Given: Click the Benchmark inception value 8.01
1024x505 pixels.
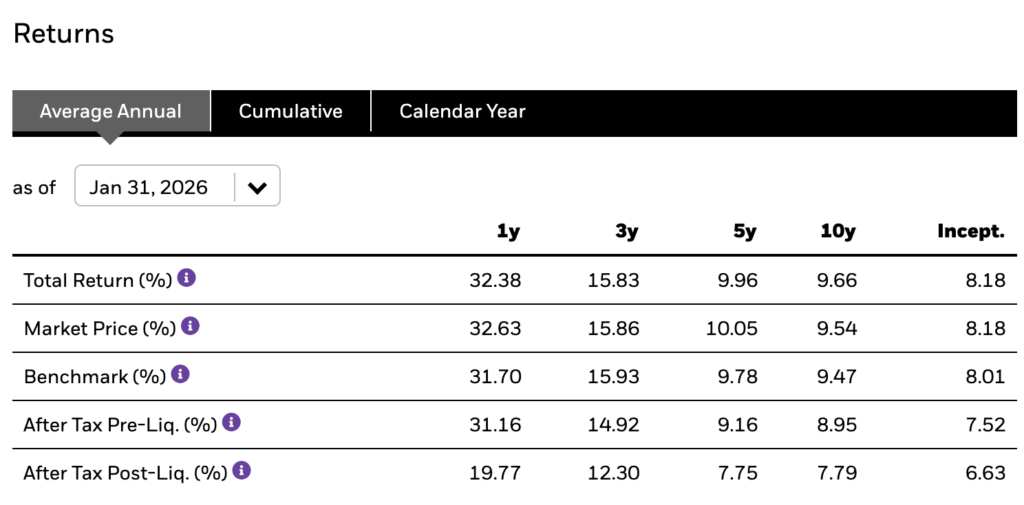Looking at the screenshot, I should (x=986, y=376).
